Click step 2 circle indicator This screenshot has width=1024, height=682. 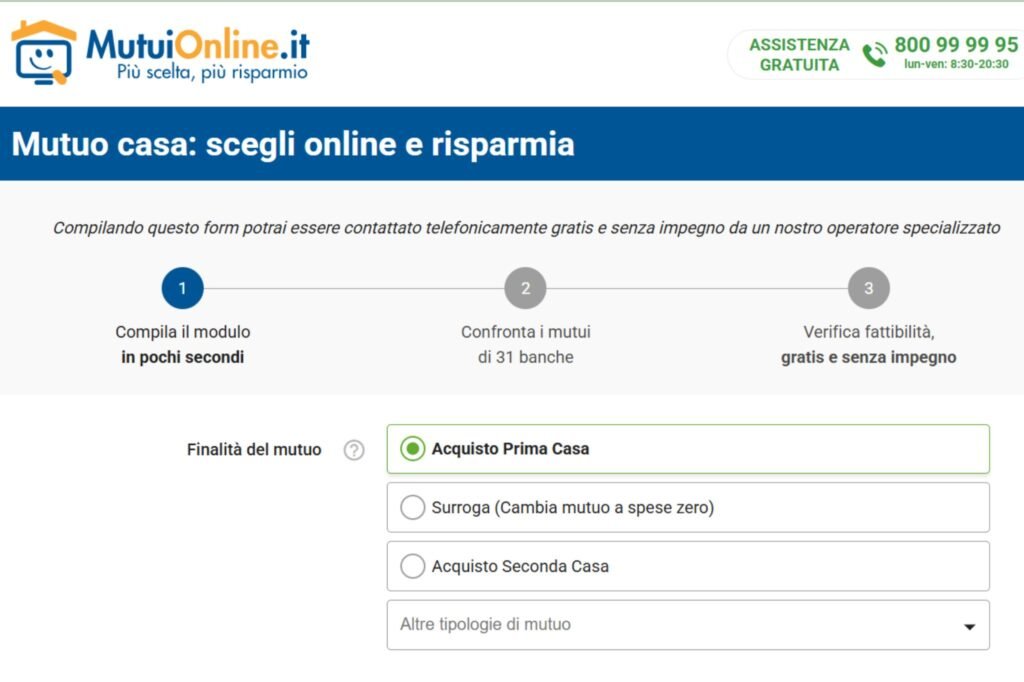[x=526, y=289]
